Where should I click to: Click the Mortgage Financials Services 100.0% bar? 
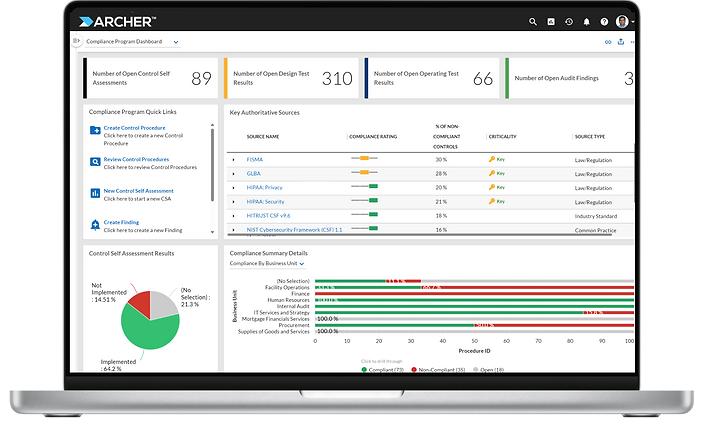point(474,319)
